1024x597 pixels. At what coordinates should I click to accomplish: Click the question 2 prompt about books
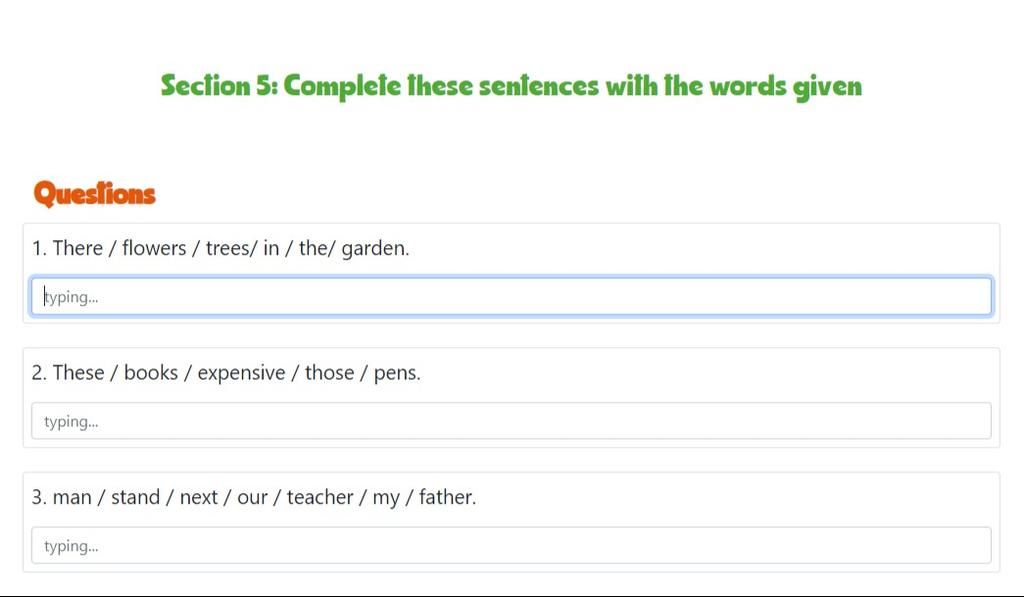[x=226, y=373]
